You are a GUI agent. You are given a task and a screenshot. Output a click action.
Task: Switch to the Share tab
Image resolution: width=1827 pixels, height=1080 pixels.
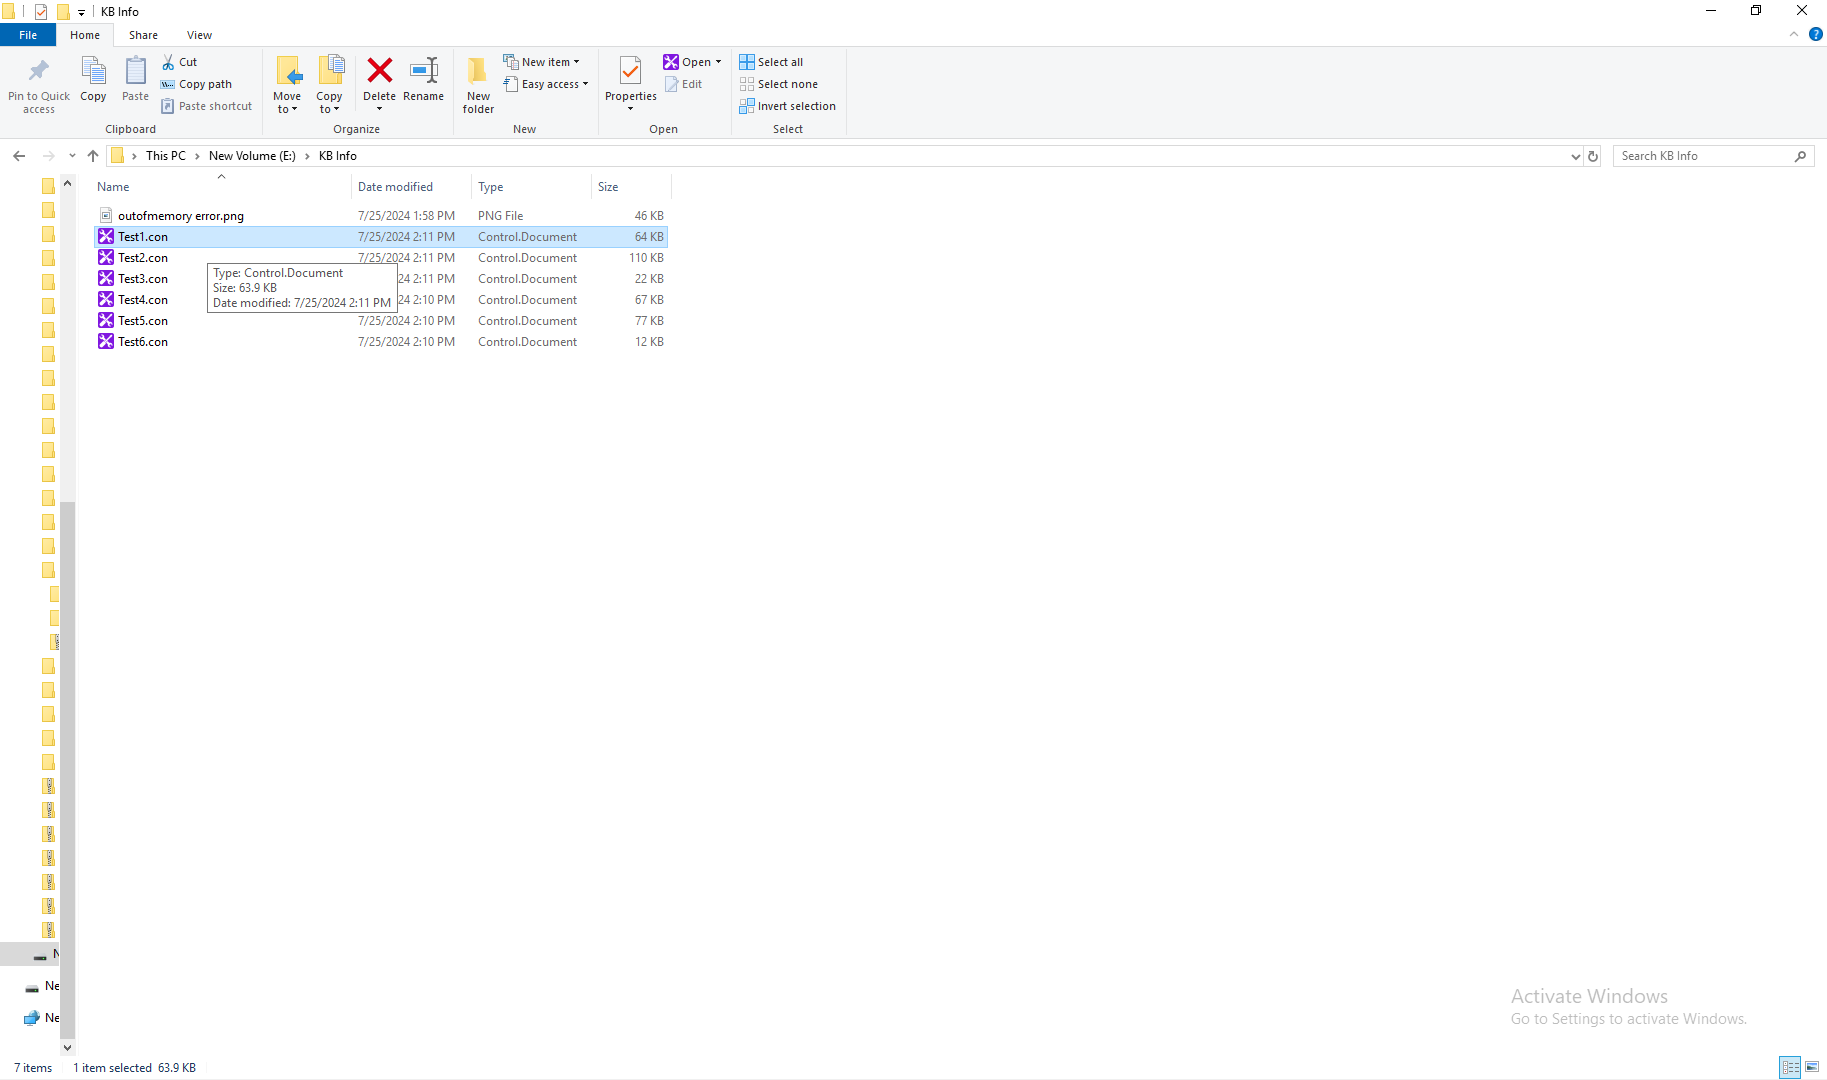click(143, 35)
